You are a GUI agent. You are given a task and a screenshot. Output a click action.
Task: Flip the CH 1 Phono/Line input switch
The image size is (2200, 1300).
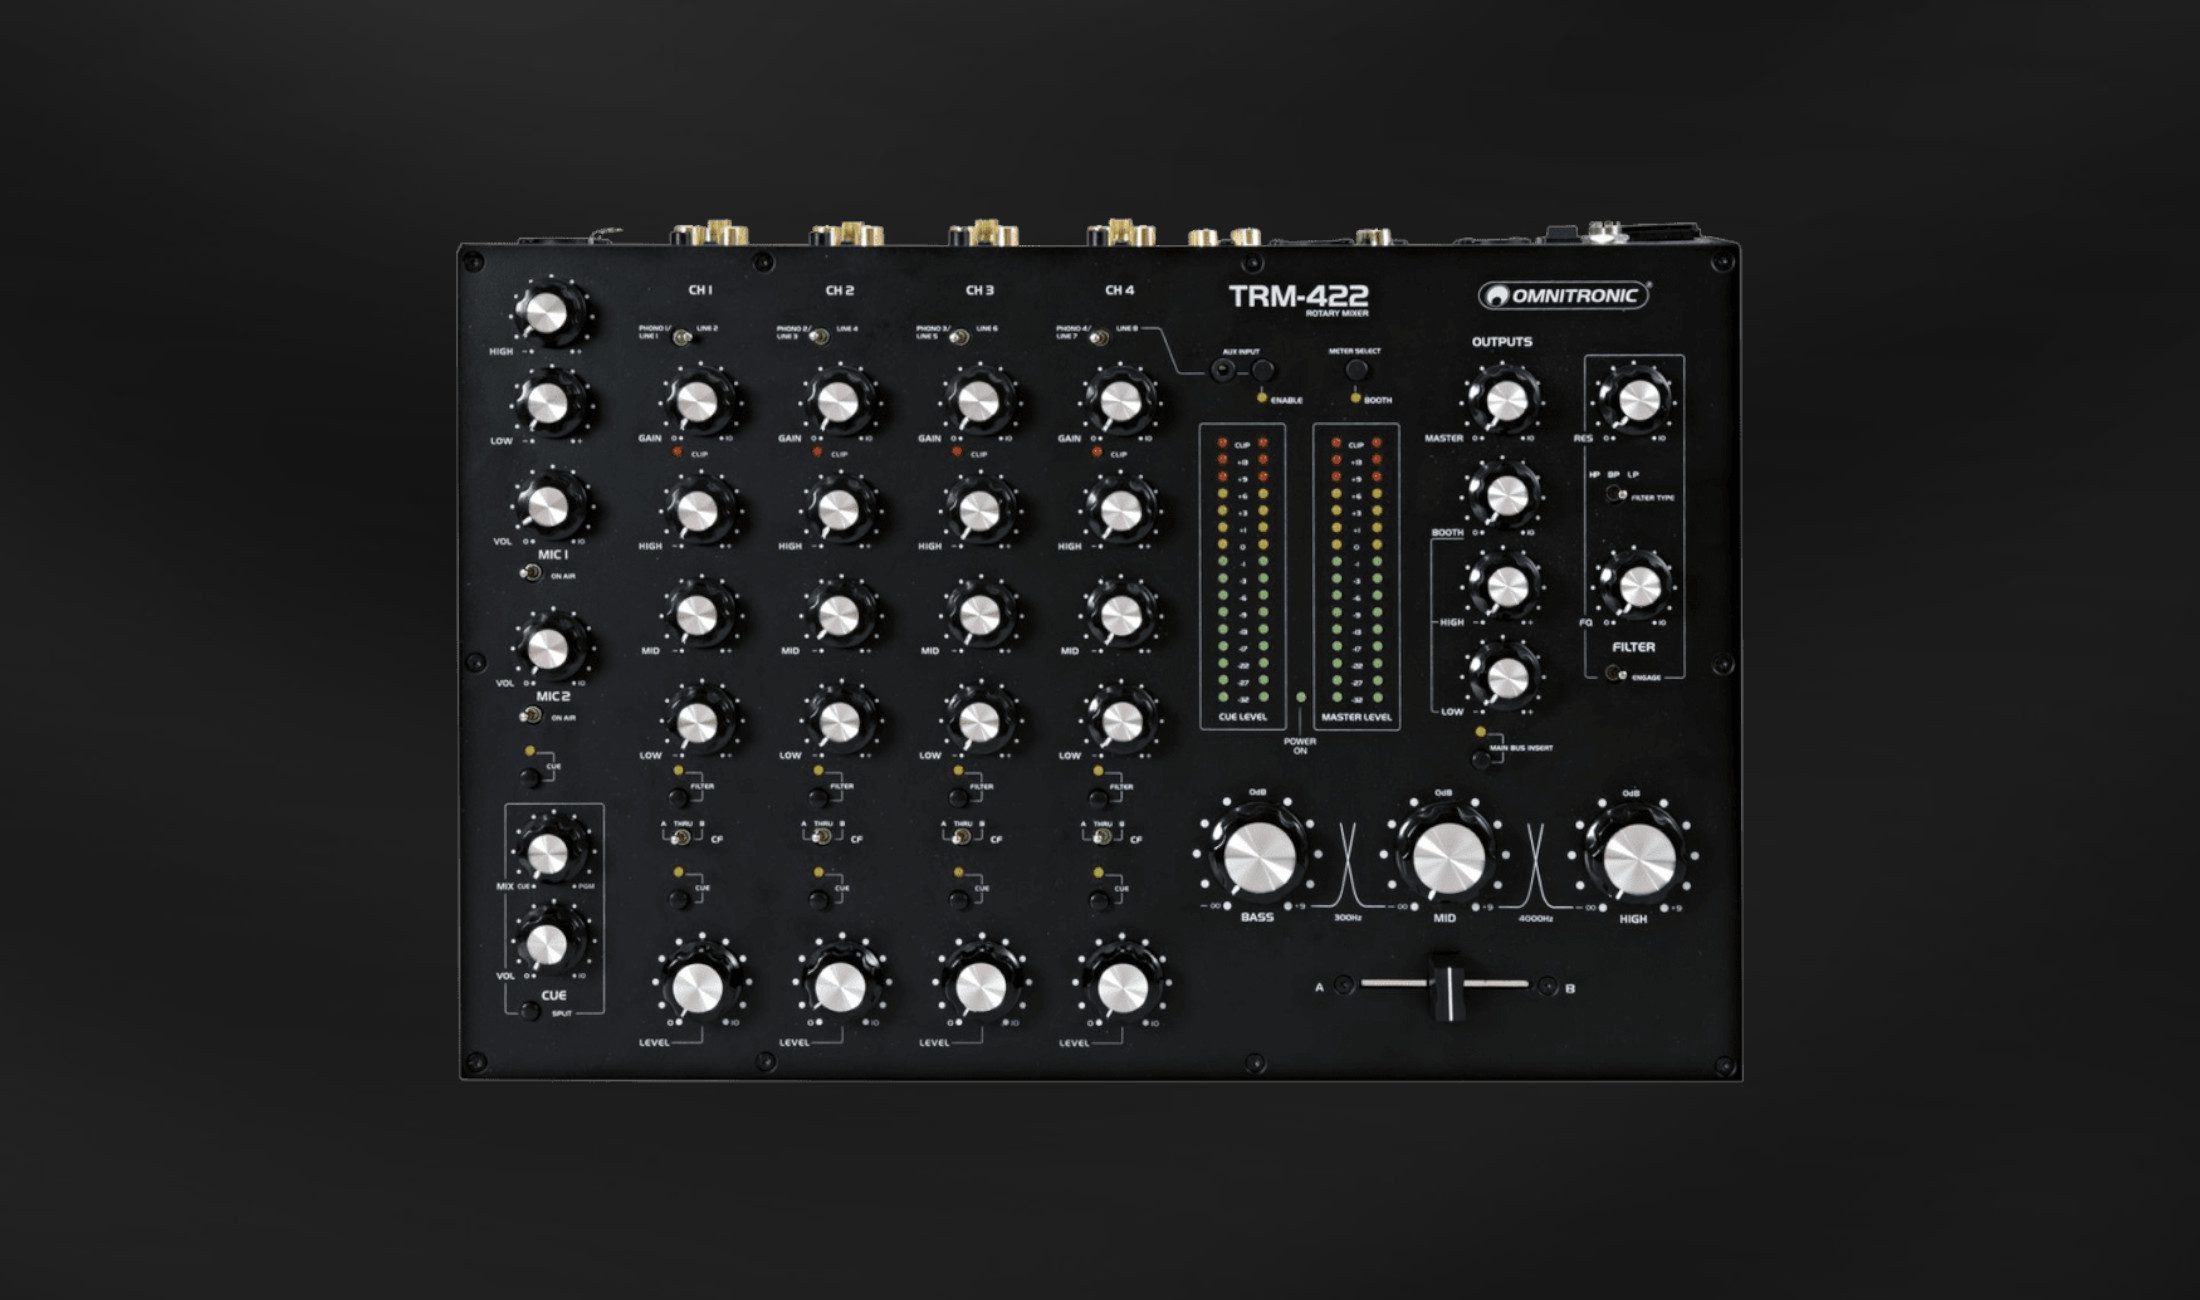pos(683,338)
